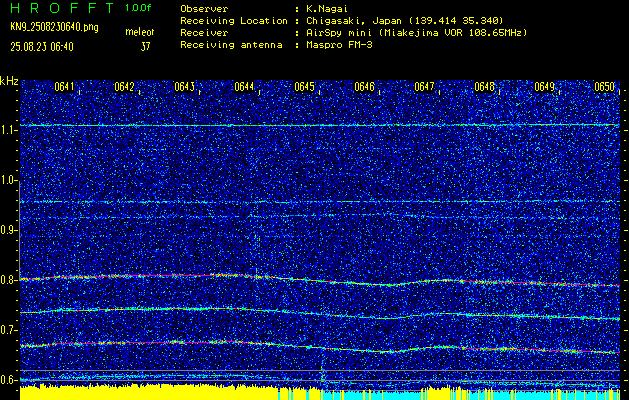The height and width of the screenshot is (400, 629).
Task: Click the Receiving Location label
Action: click(234, 20)
